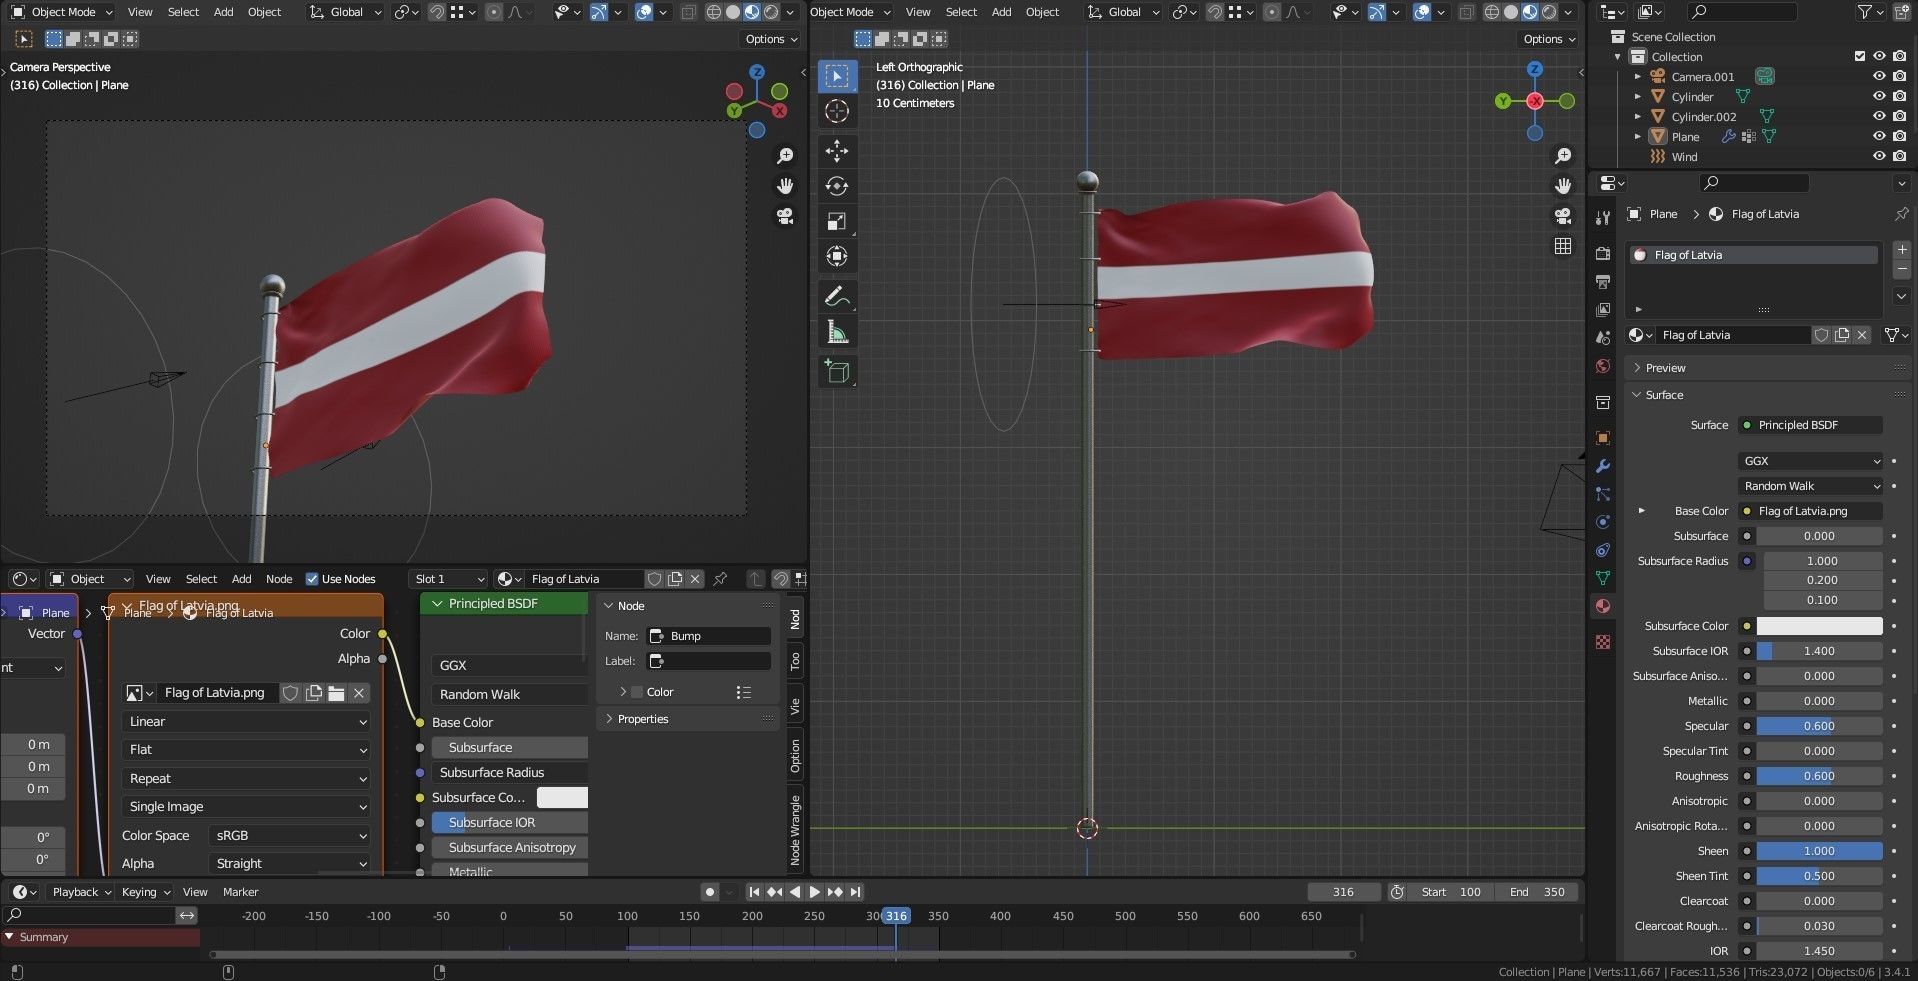Open Tool properties tab
This screenshot has height=981, width=1918.
1603,218
